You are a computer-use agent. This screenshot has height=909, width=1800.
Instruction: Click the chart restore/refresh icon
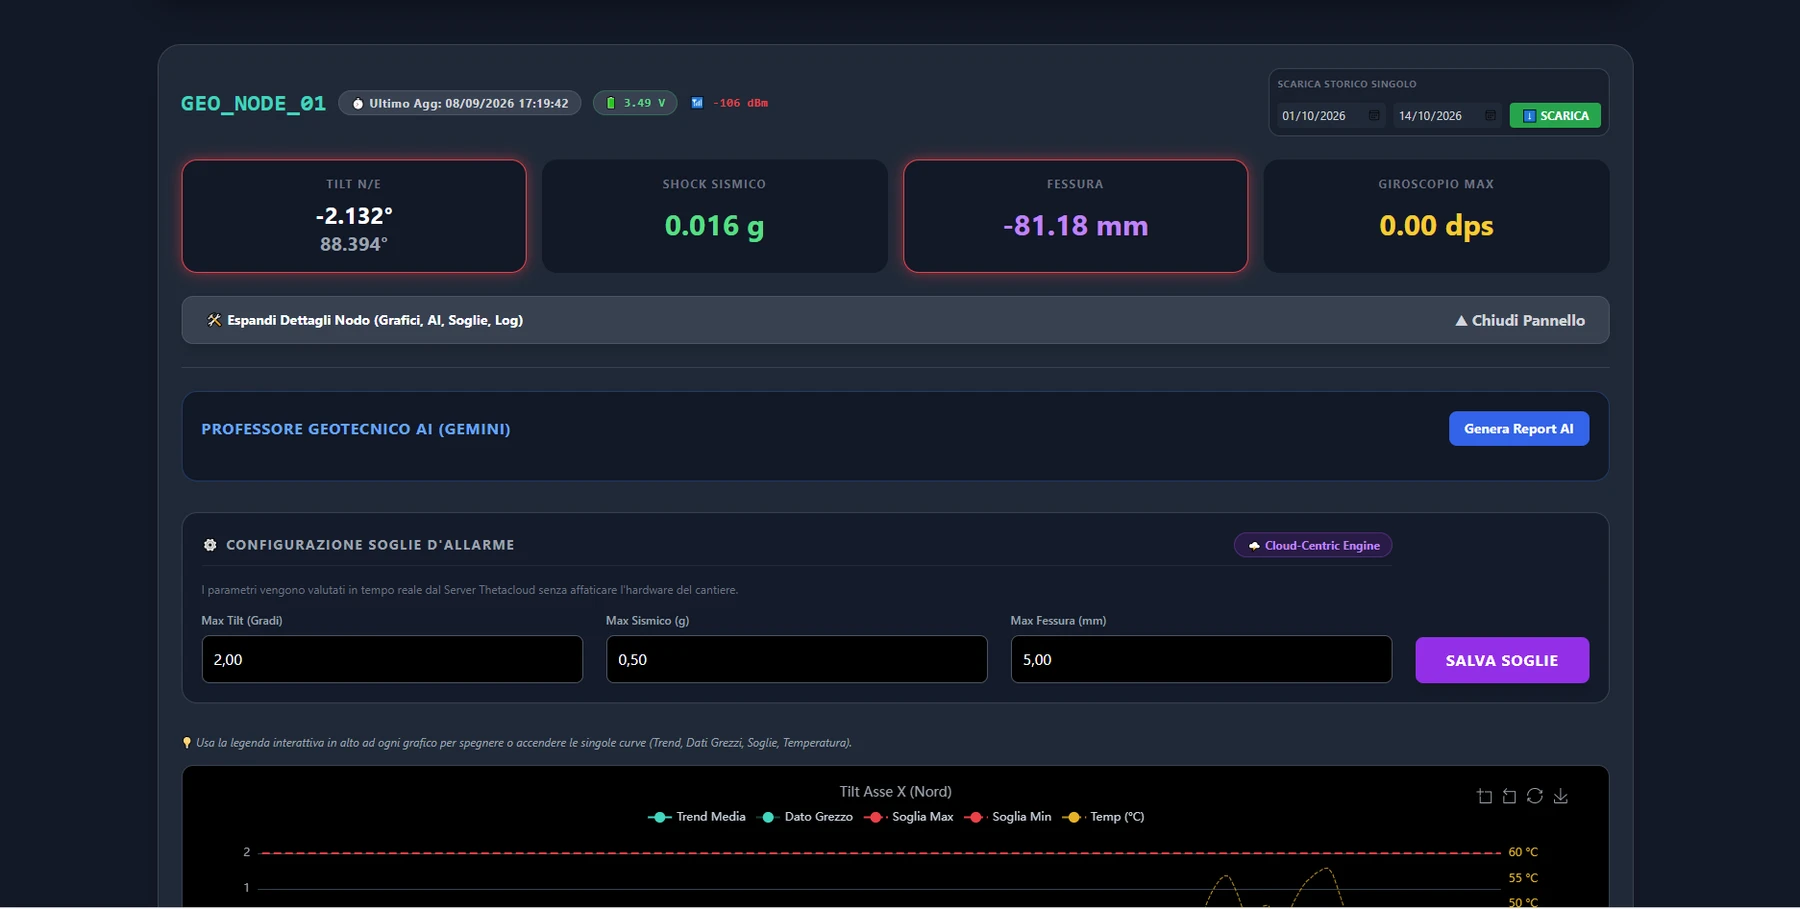coord(1535,796)
